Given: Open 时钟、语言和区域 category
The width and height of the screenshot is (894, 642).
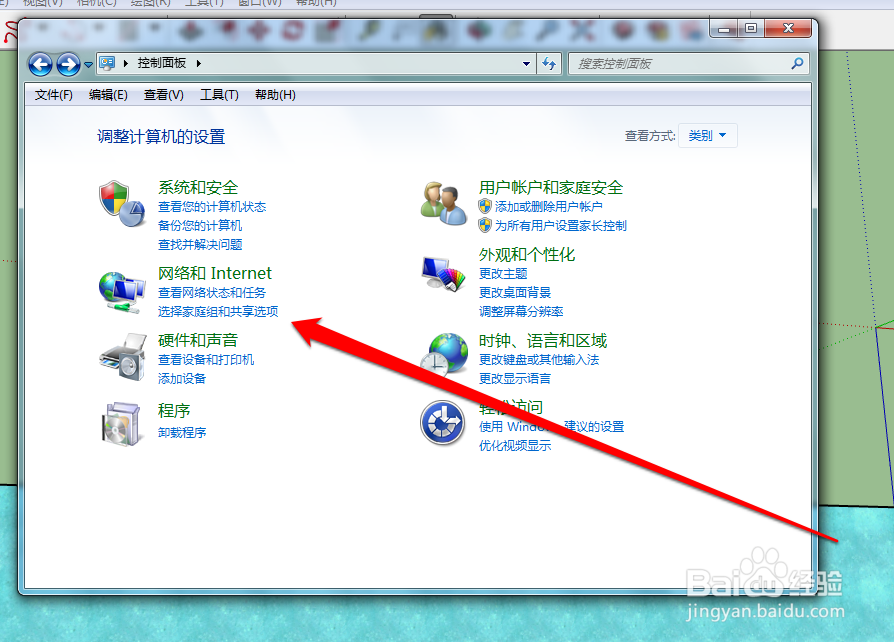Looking at the screenshot, I should [x=543, y=340].
